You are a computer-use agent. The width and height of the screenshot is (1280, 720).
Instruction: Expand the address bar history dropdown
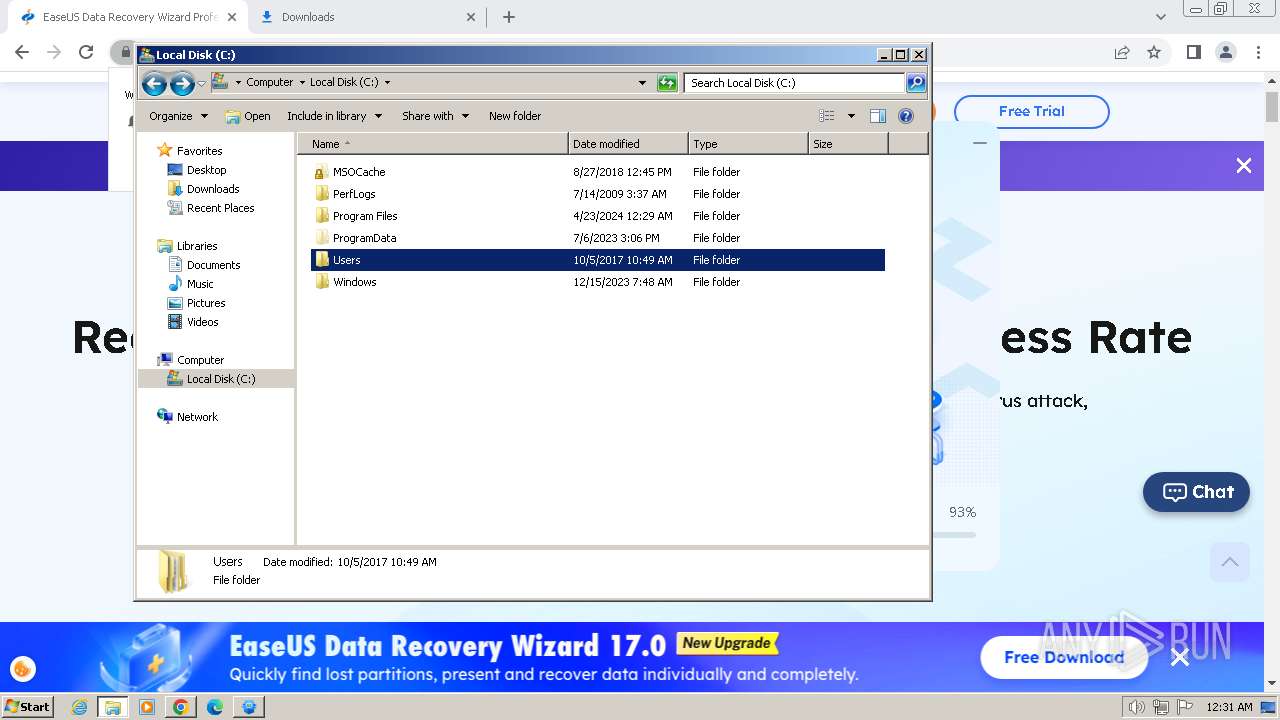tap(642, 83)
